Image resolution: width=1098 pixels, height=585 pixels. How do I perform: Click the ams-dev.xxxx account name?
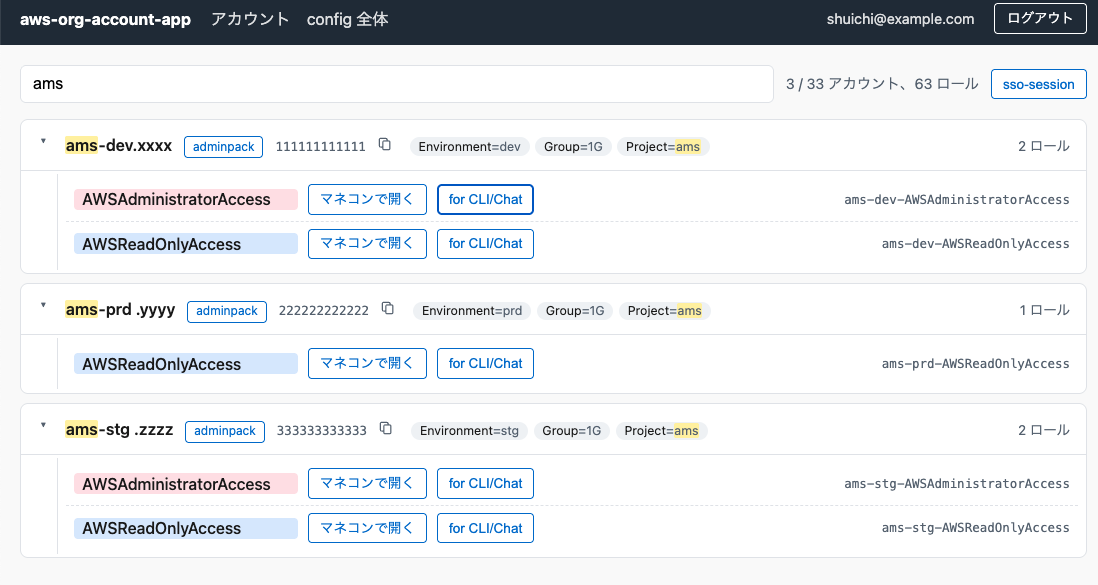click(118, 146)
